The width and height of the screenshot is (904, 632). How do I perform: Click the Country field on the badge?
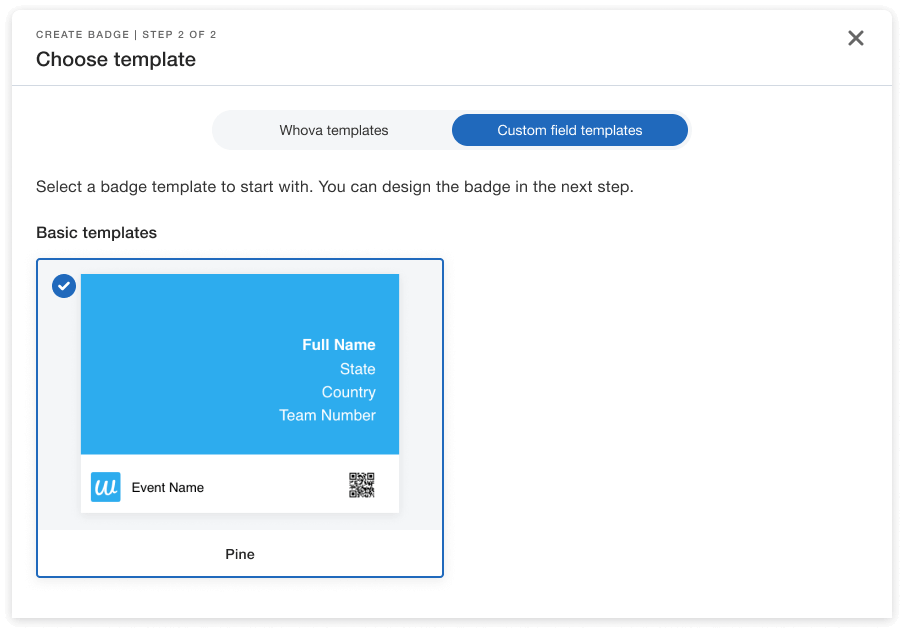[348, 392]
